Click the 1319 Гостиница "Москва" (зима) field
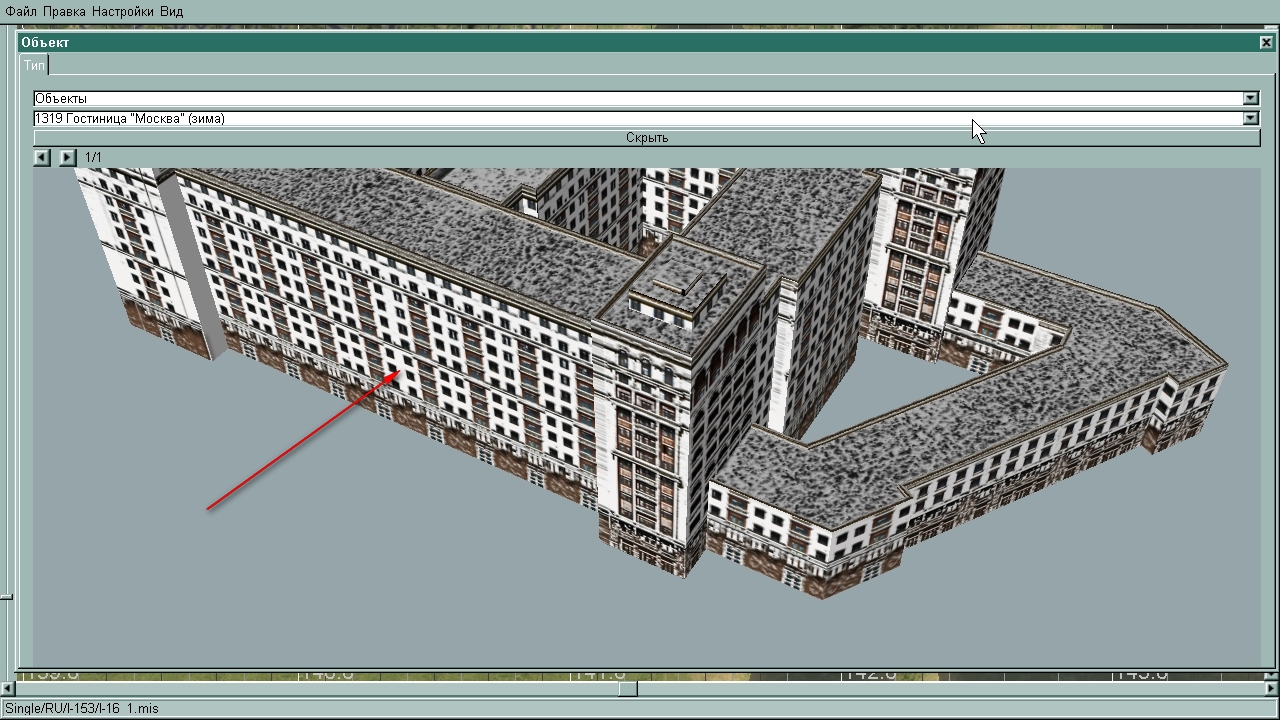The height and width of the screenshot is (720, 1280). 638,118
